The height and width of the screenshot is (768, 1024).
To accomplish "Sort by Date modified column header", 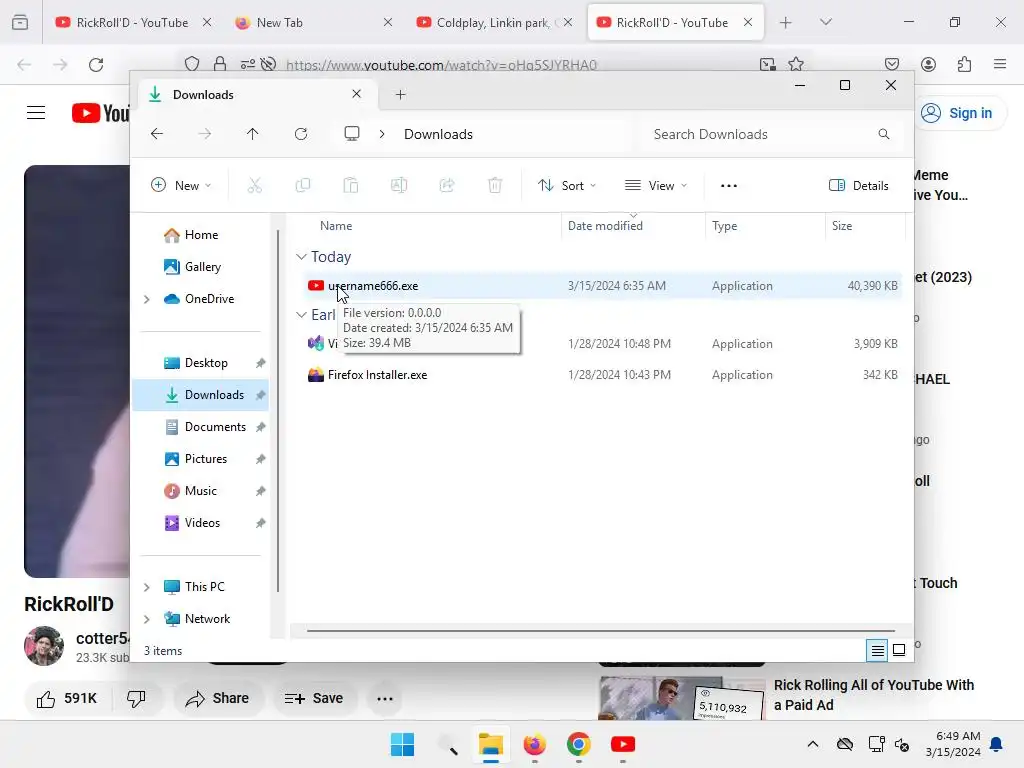I will pos(605,226).
